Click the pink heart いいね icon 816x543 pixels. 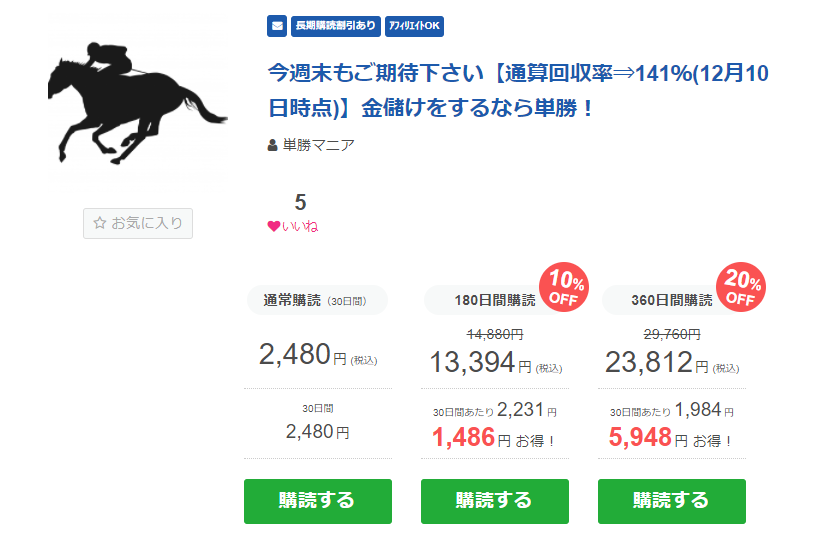pyautogui.click(x=274, y=226)
